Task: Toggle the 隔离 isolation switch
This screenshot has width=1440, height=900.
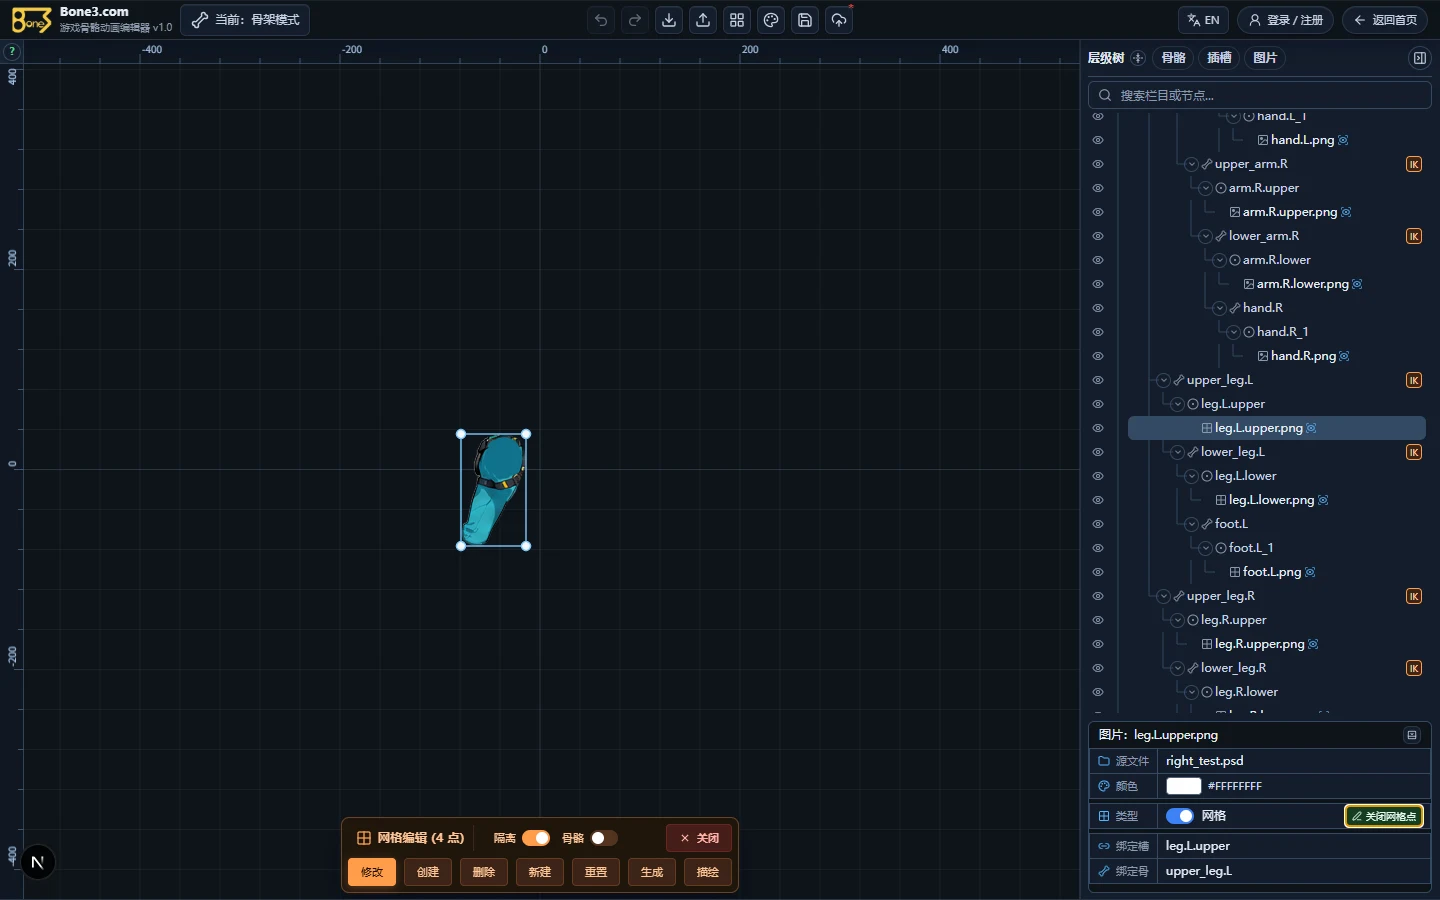Action: point(536,838)
